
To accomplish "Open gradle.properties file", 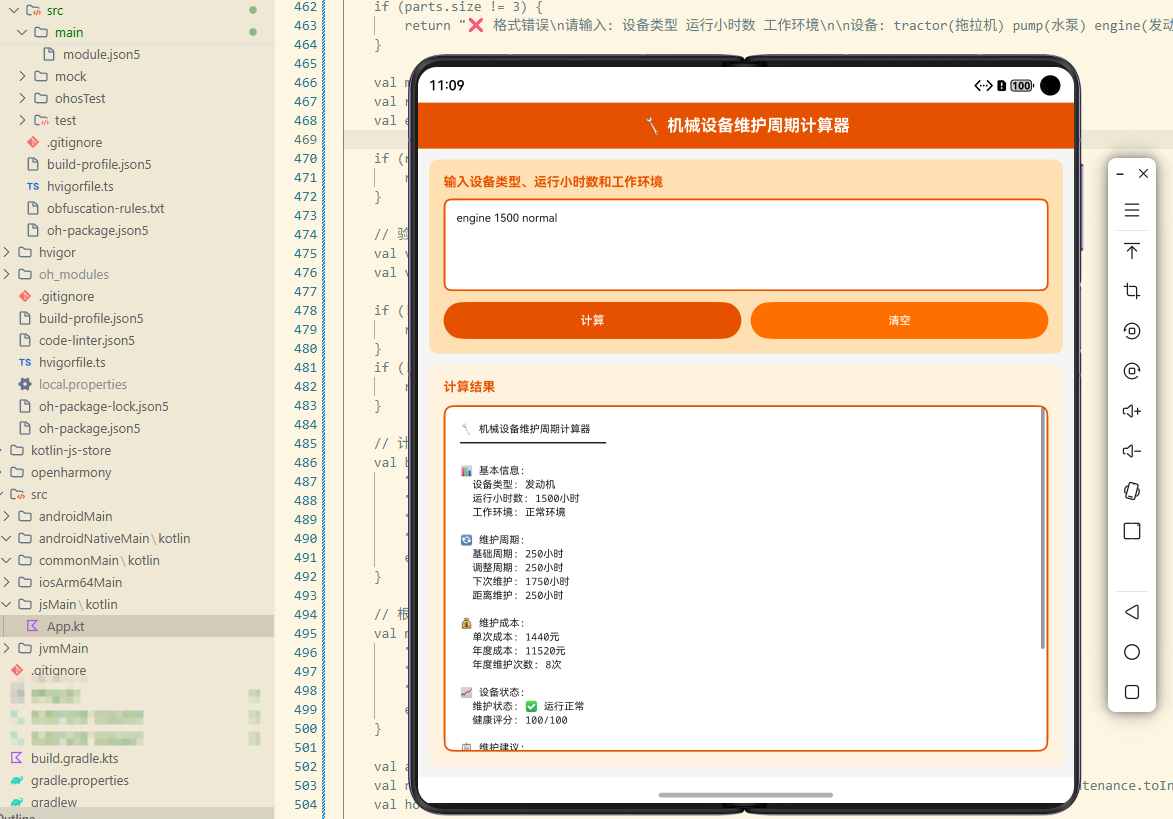I will click(x=80, y=780).
